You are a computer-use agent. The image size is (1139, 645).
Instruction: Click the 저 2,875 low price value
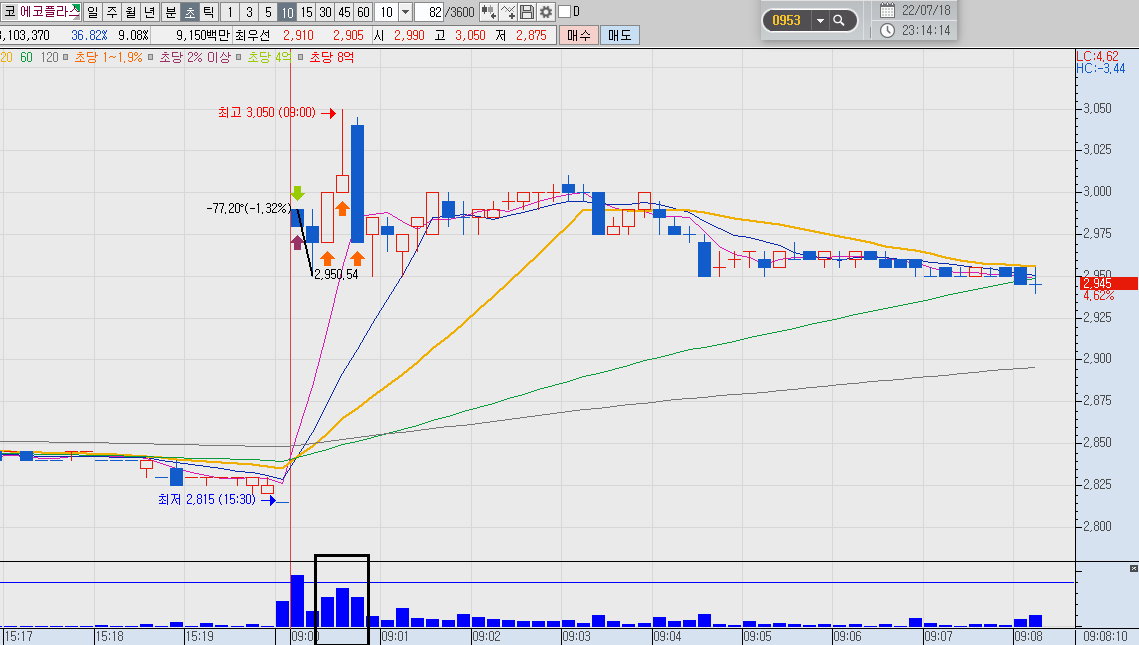[x=531, y=35]
